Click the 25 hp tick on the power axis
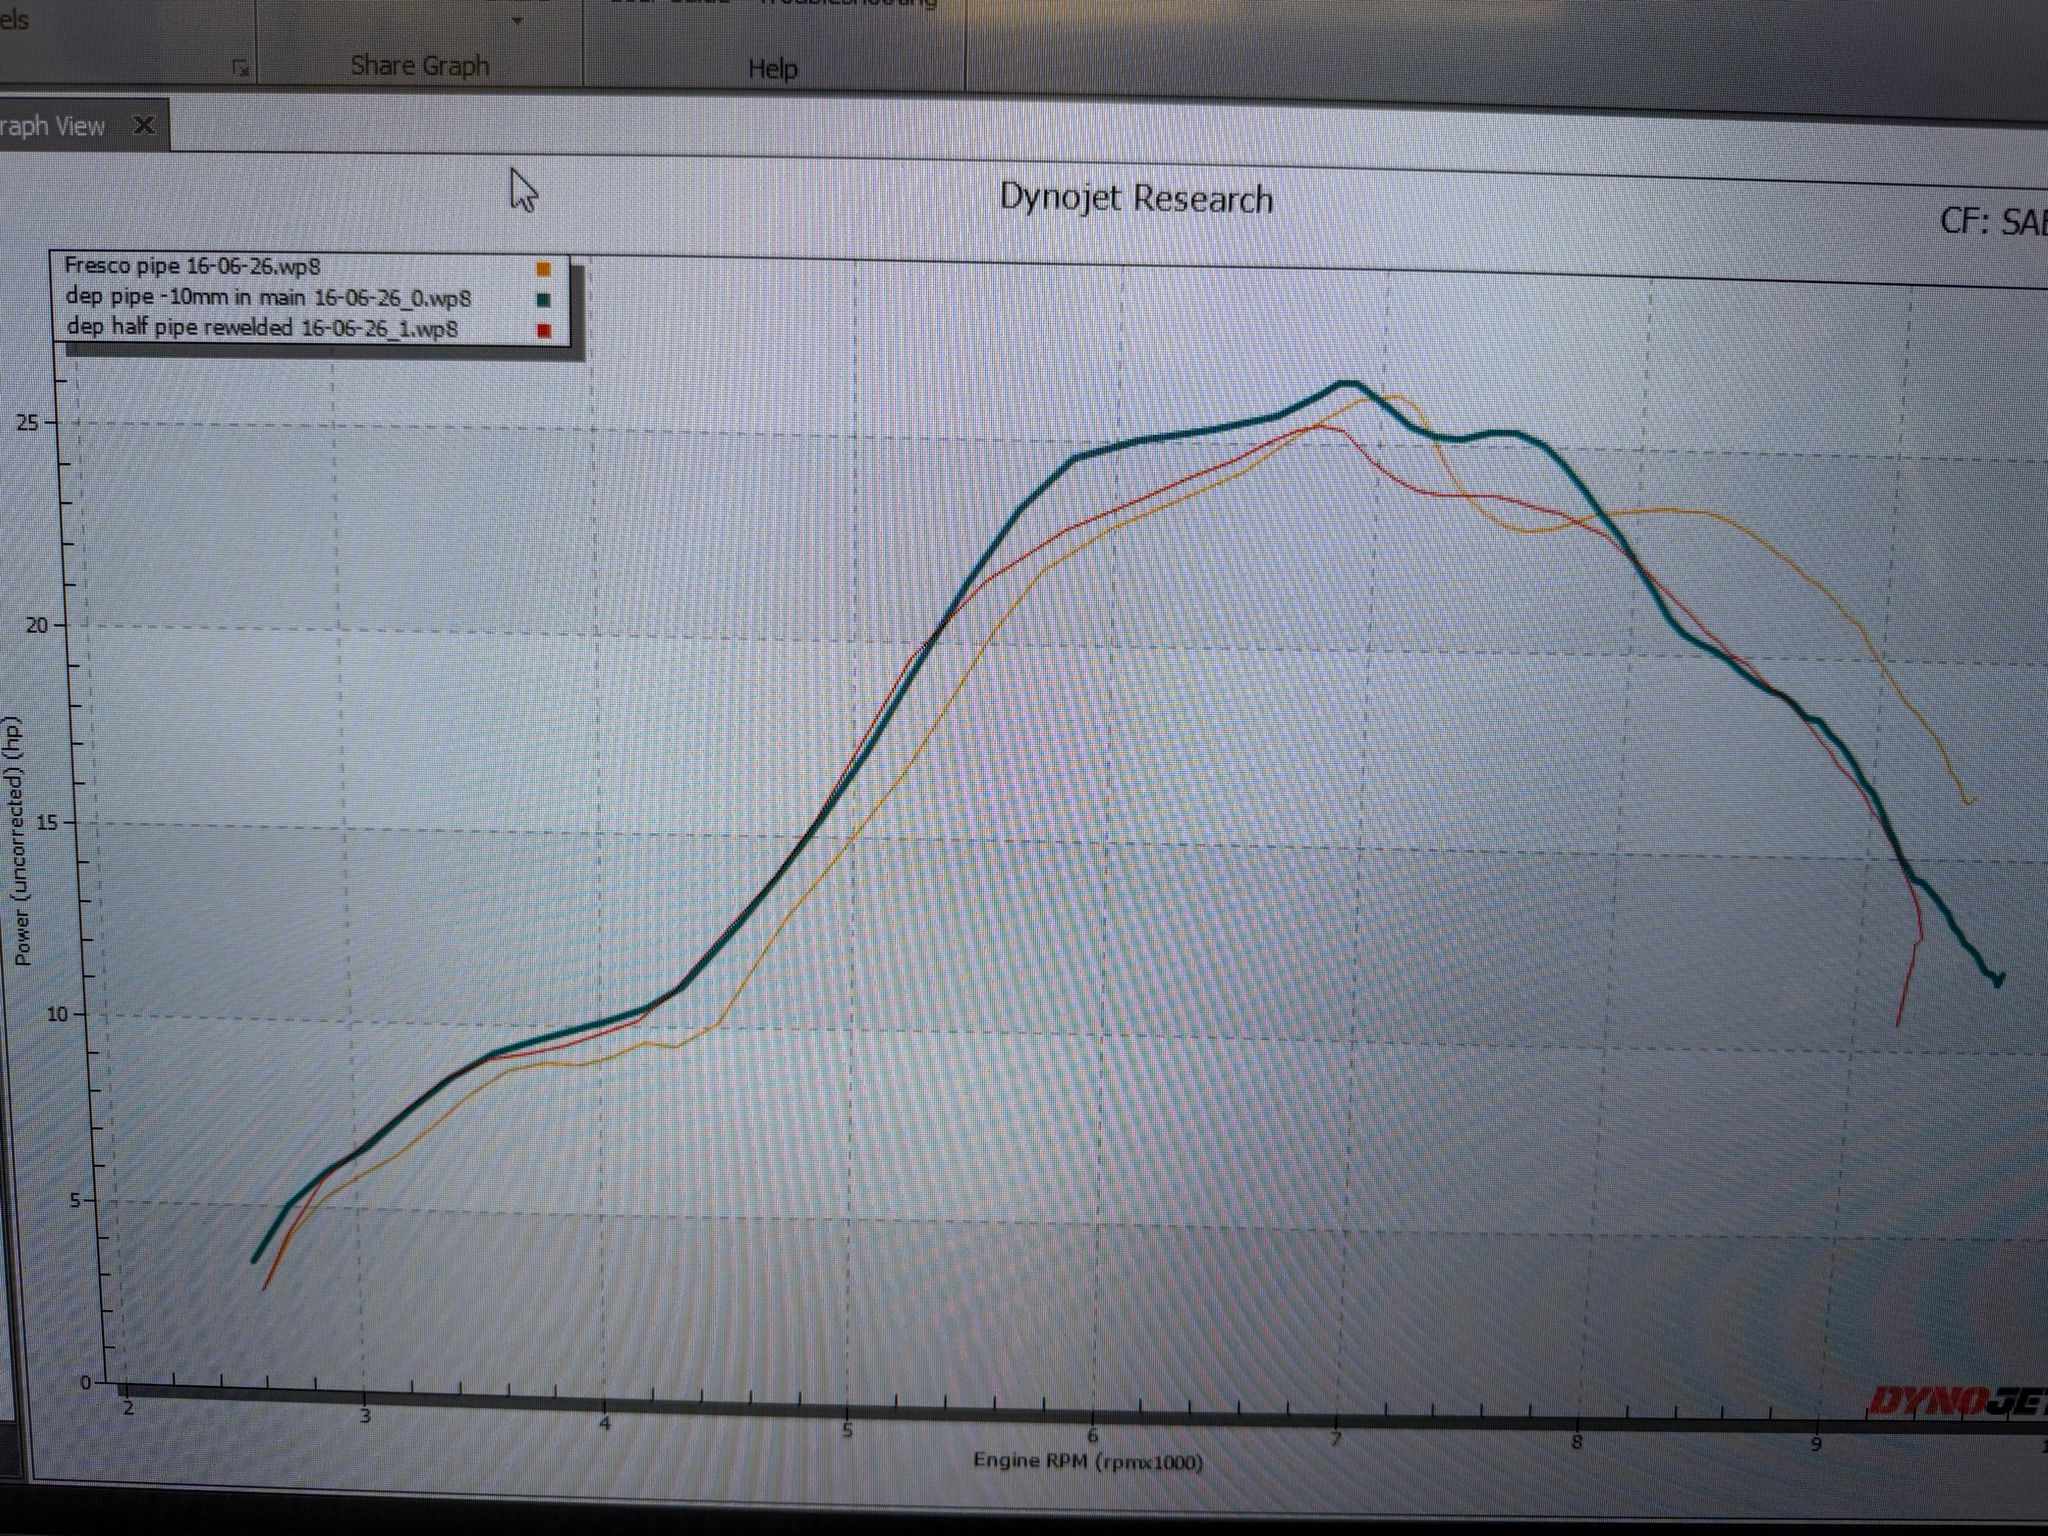This screenshot has height=1536, width=2048. tap(27, 423)
